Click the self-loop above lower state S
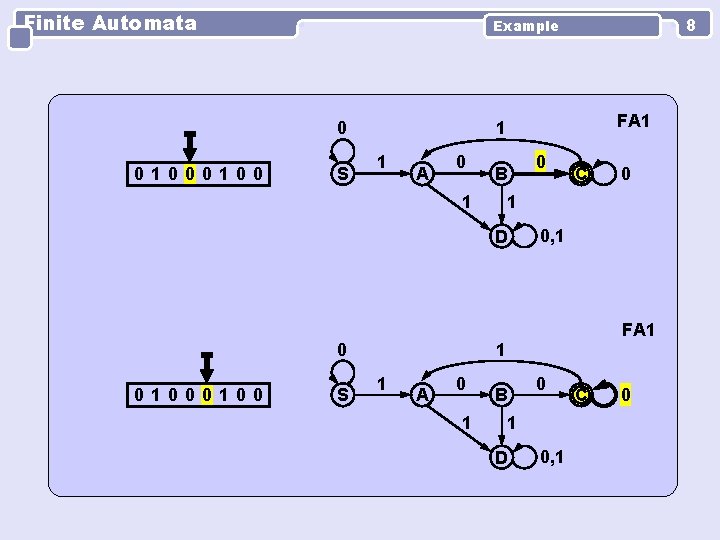The image size is (720, 540). click(343, 371)
